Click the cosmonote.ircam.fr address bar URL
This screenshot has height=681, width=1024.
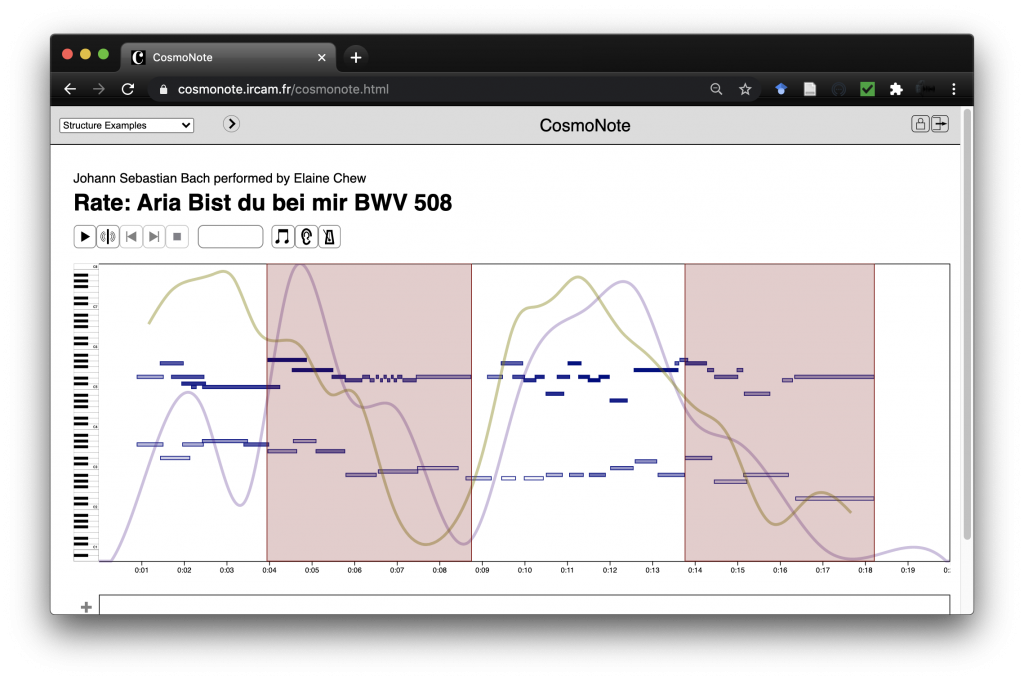click(283, 89)
